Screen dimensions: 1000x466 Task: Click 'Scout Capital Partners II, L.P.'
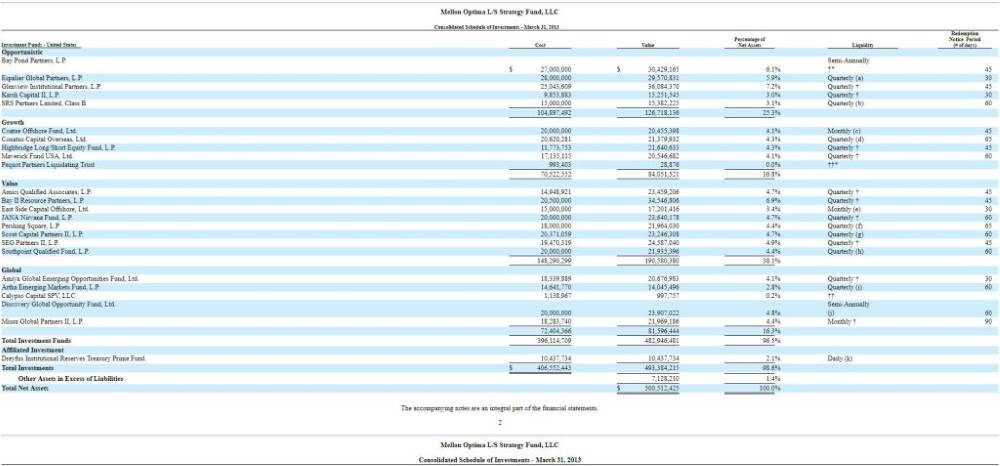click(42, 234)
